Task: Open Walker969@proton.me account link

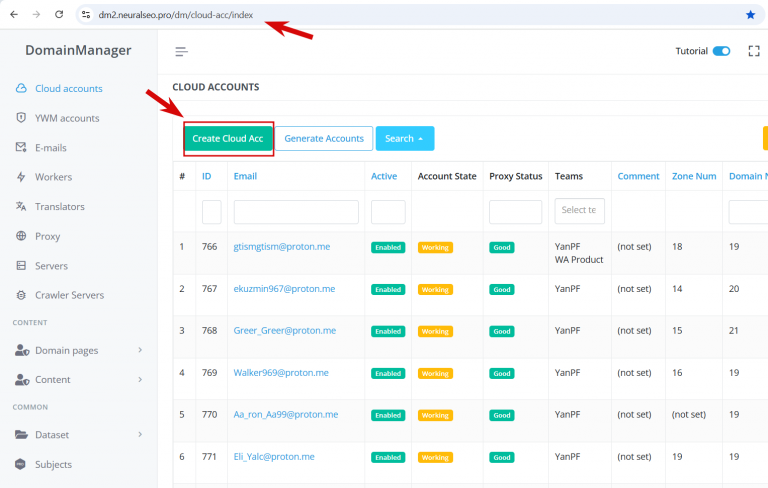Action: pos(281,372)
